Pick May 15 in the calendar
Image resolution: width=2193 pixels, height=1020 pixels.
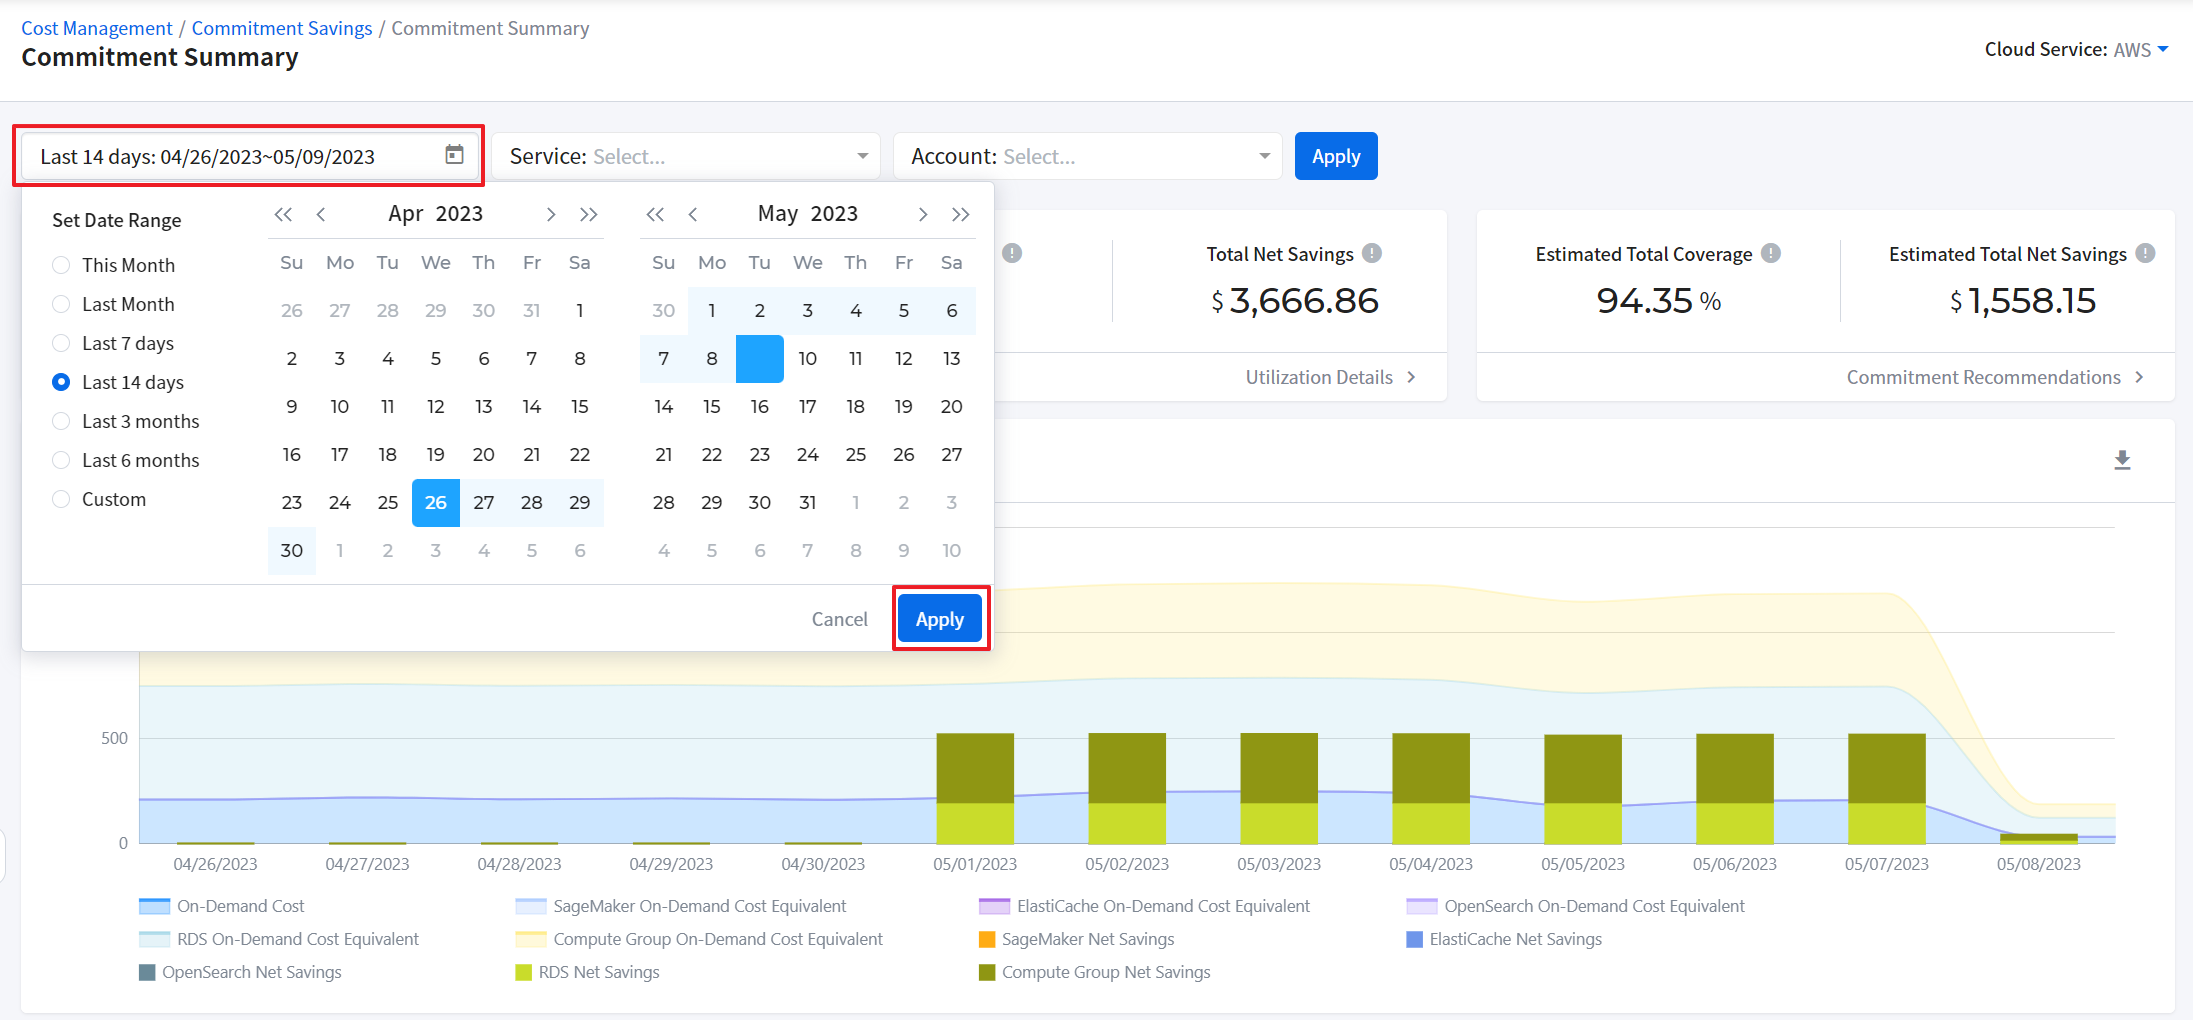[x=711, y=406]
